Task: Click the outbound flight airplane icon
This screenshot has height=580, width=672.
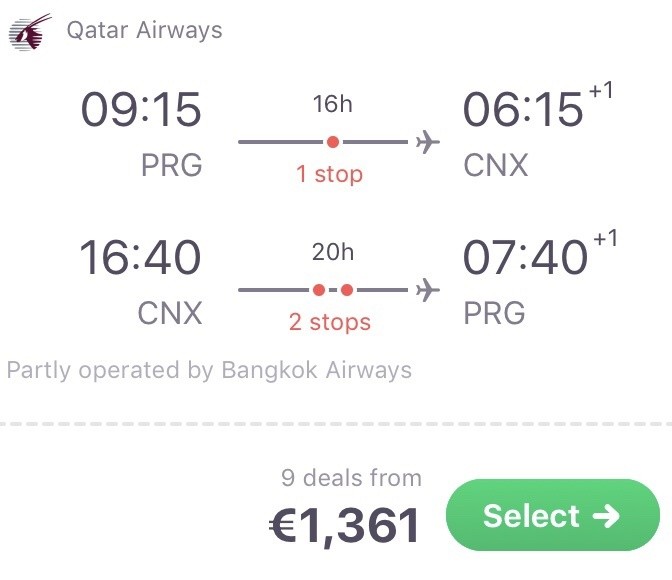Action: click(428, 142)
